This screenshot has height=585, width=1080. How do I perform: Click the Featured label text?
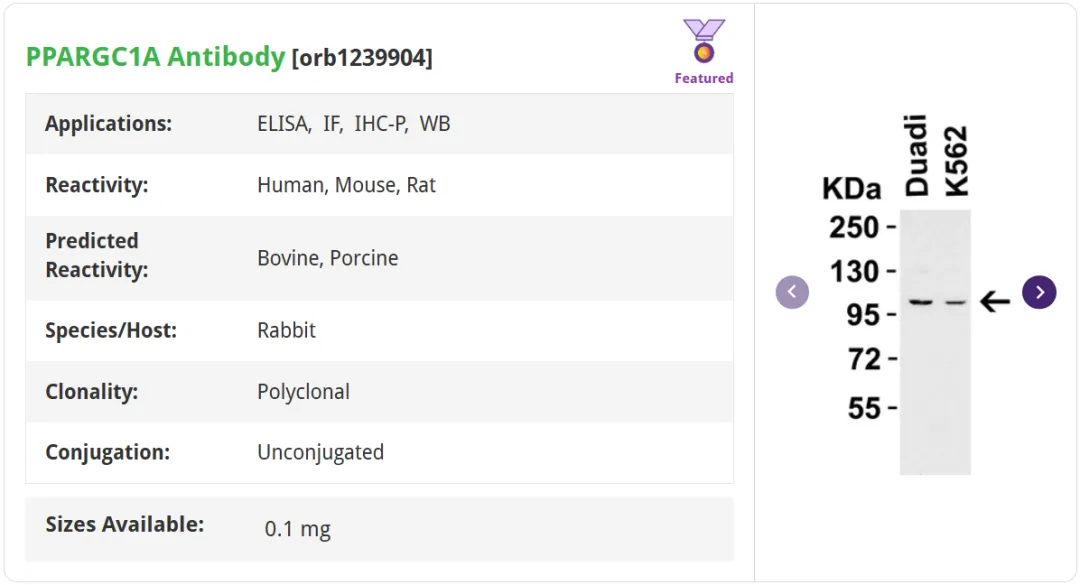click(703, 78)
